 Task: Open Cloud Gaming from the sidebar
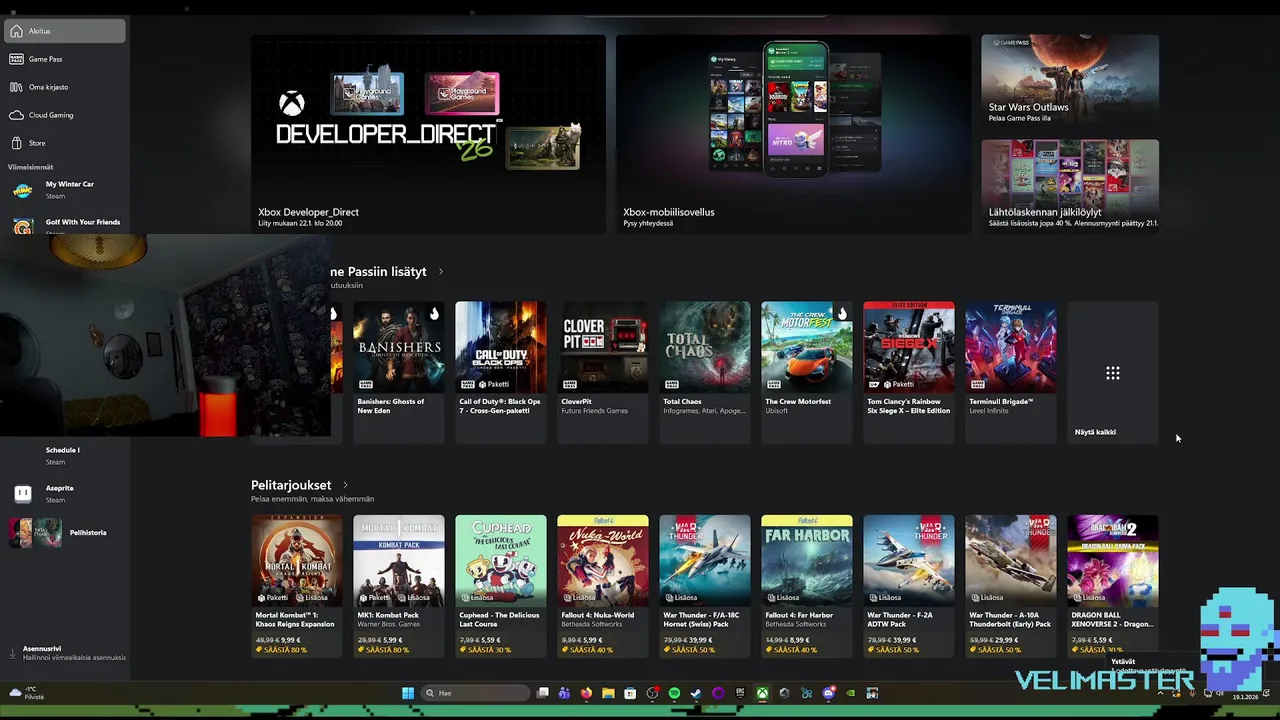[x=65, y=115]
